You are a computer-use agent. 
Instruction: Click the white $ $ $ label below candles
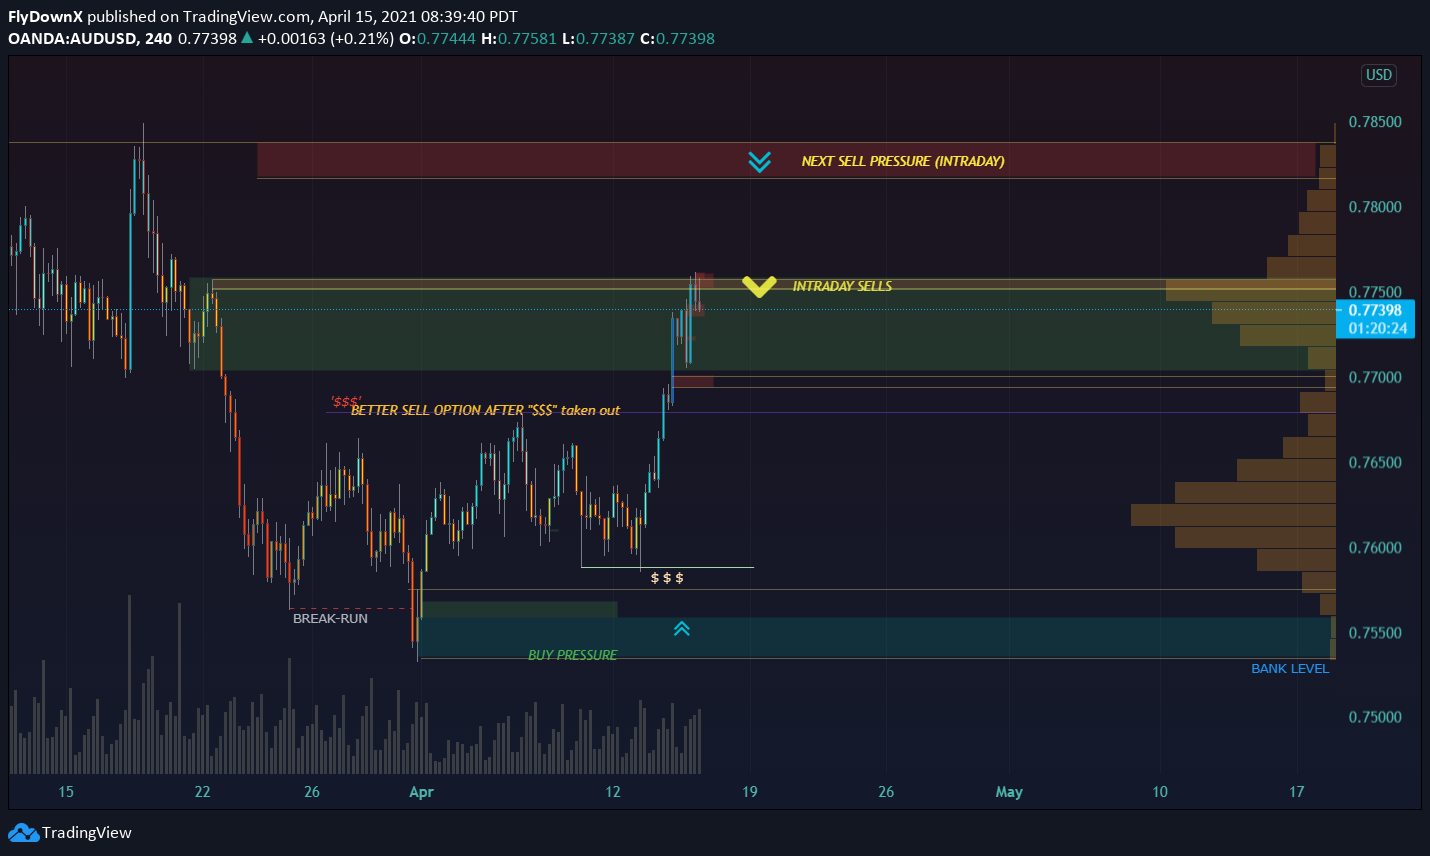coord(667,578)
